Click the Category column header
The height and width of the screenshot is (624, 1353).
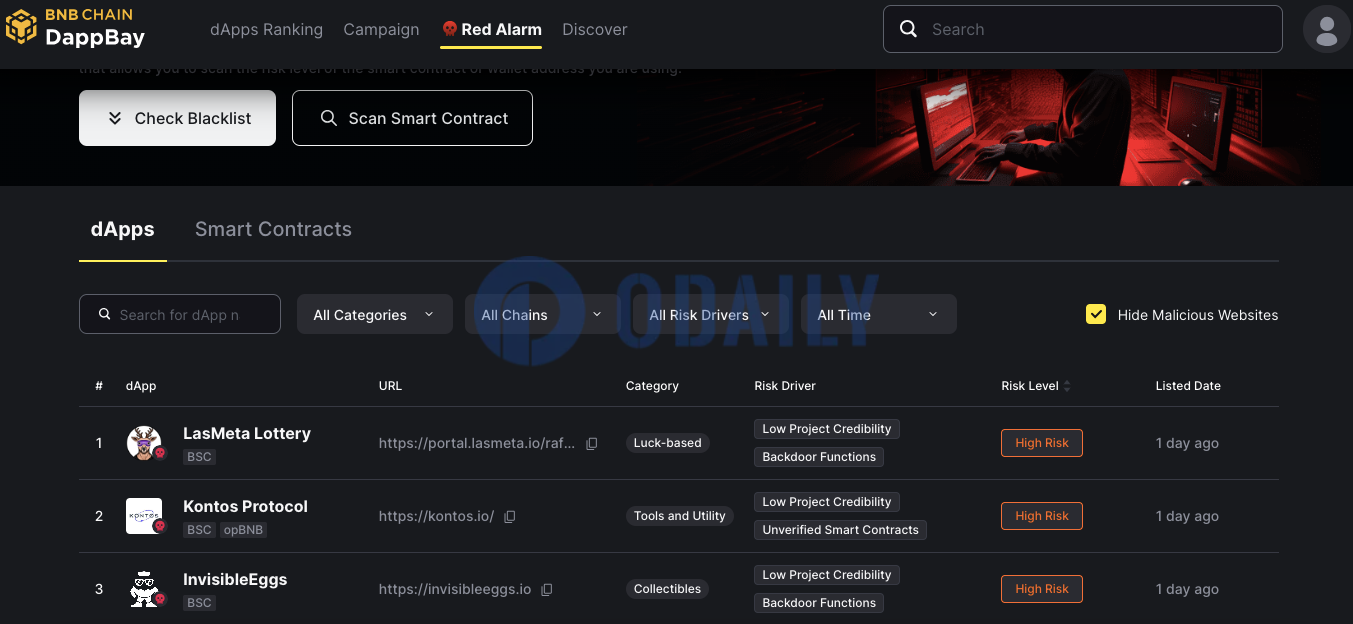pyautogui.click(x=652, y=386)
